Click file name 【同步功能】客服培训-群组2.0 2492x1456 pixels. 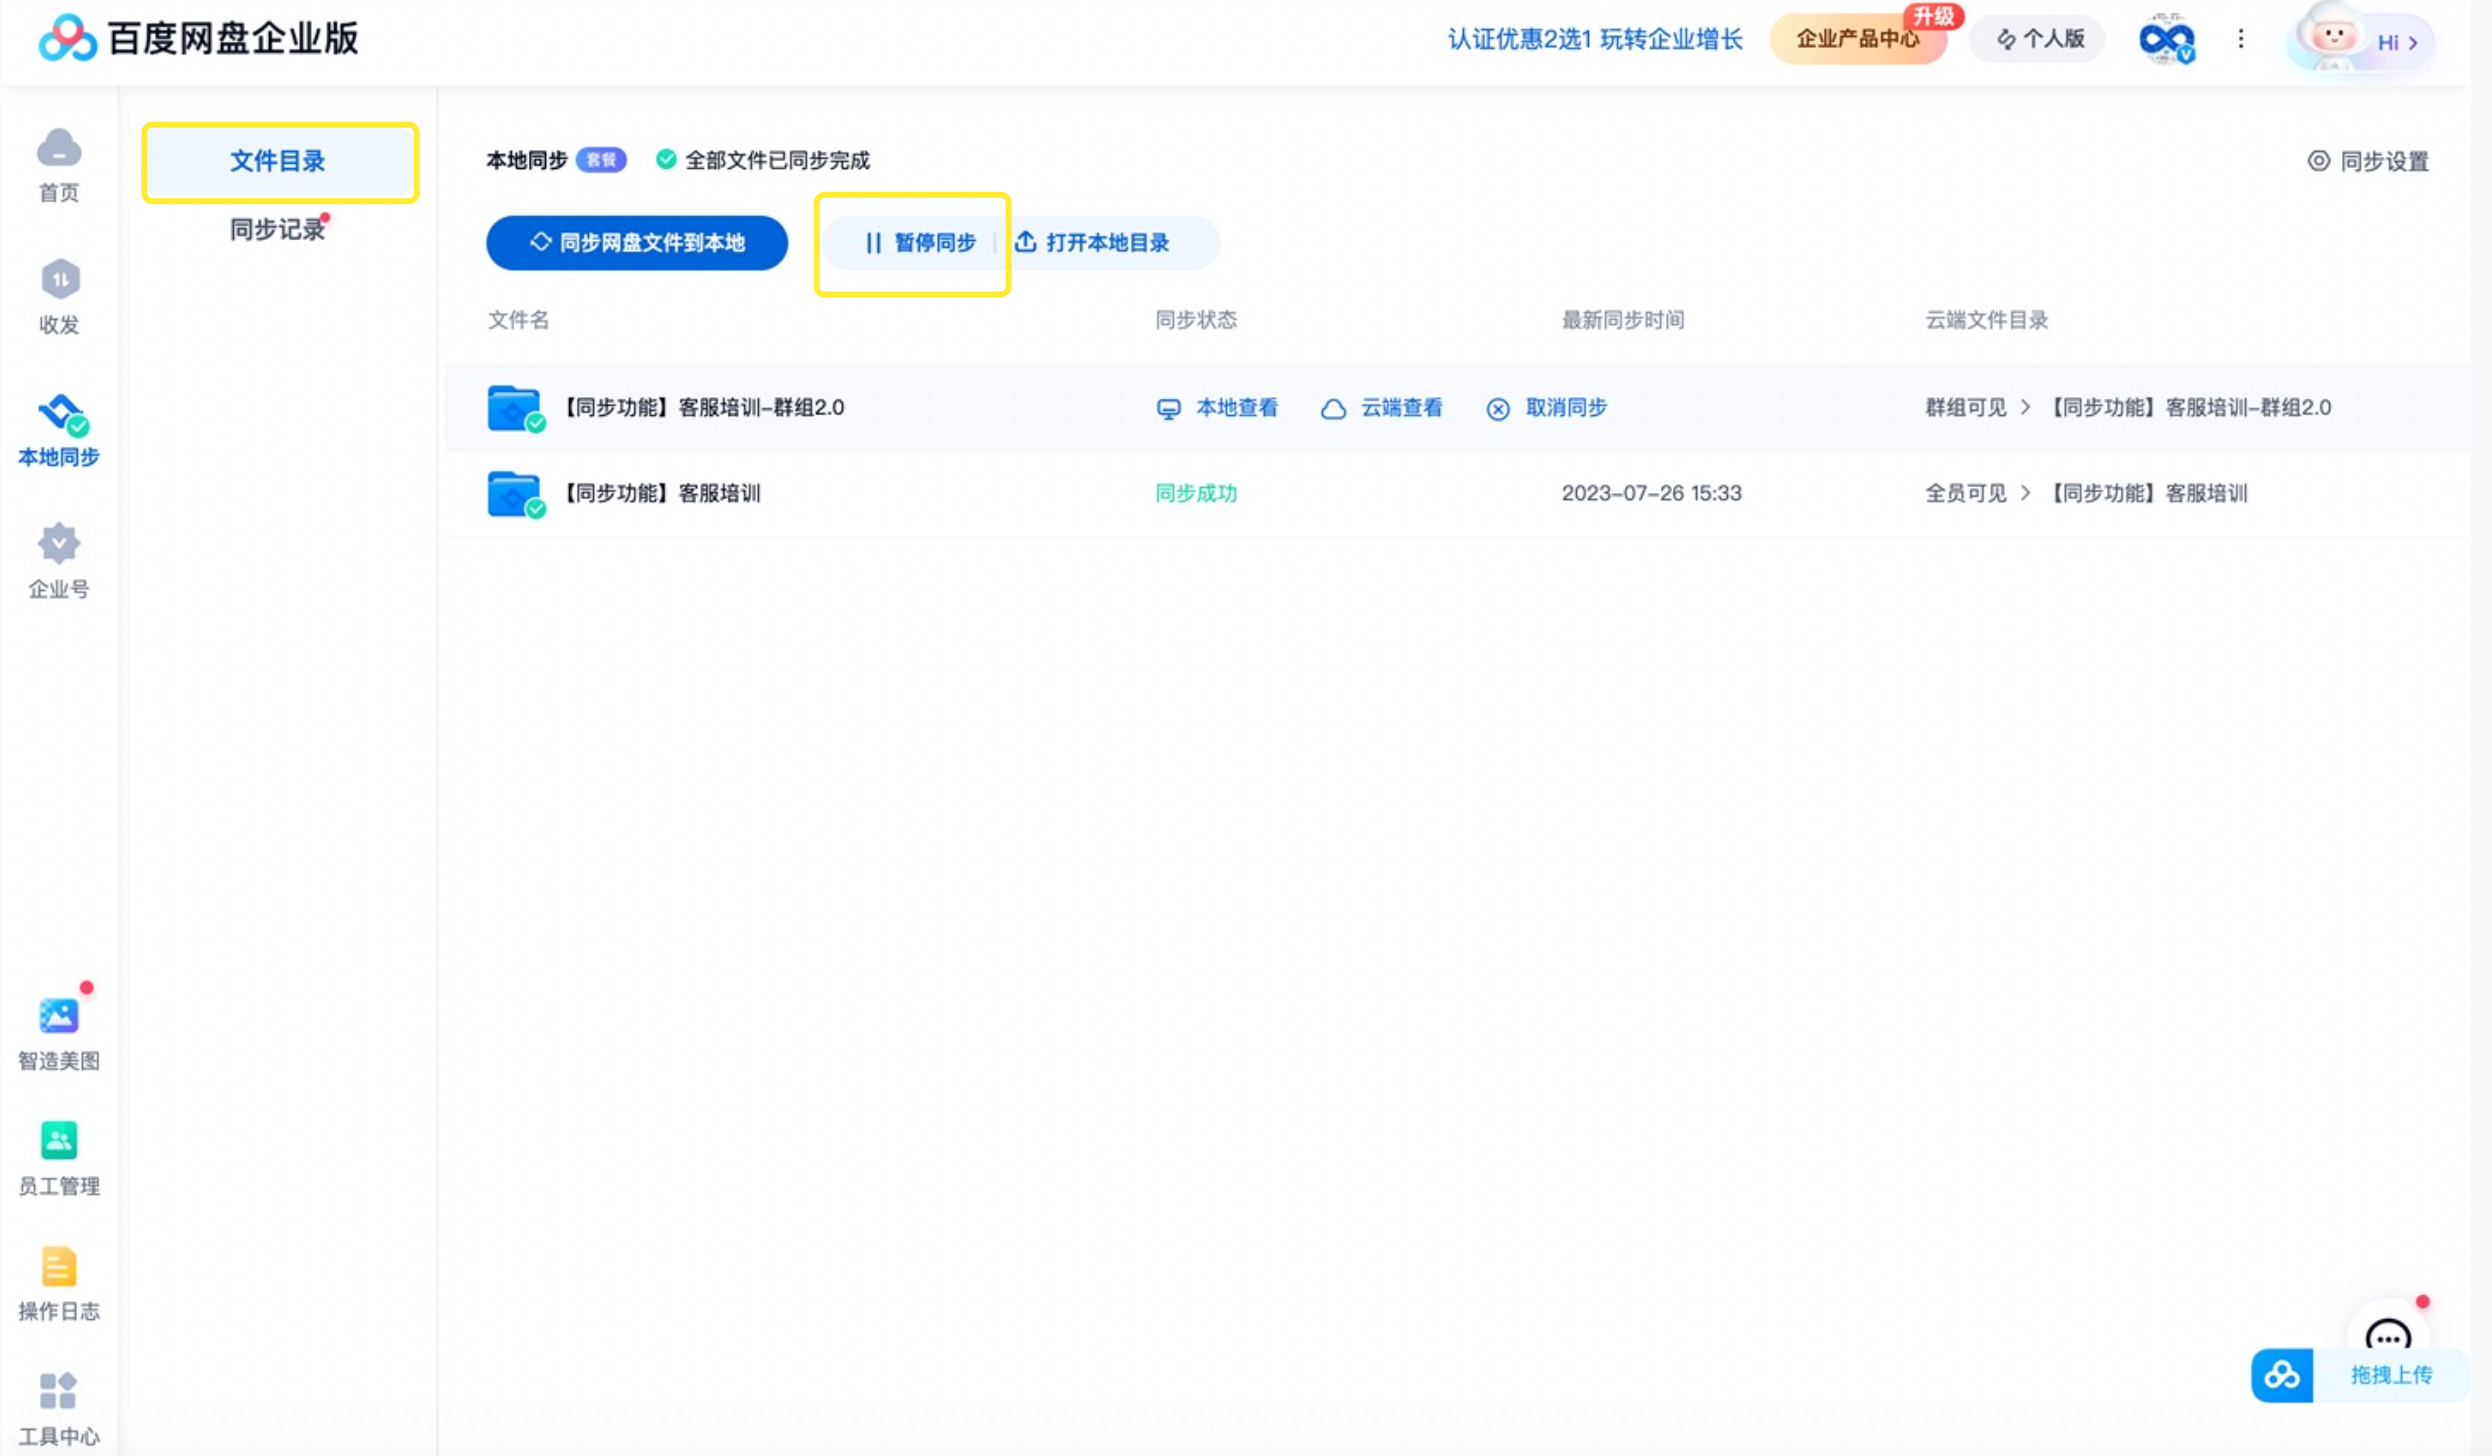tap(702, 407)
